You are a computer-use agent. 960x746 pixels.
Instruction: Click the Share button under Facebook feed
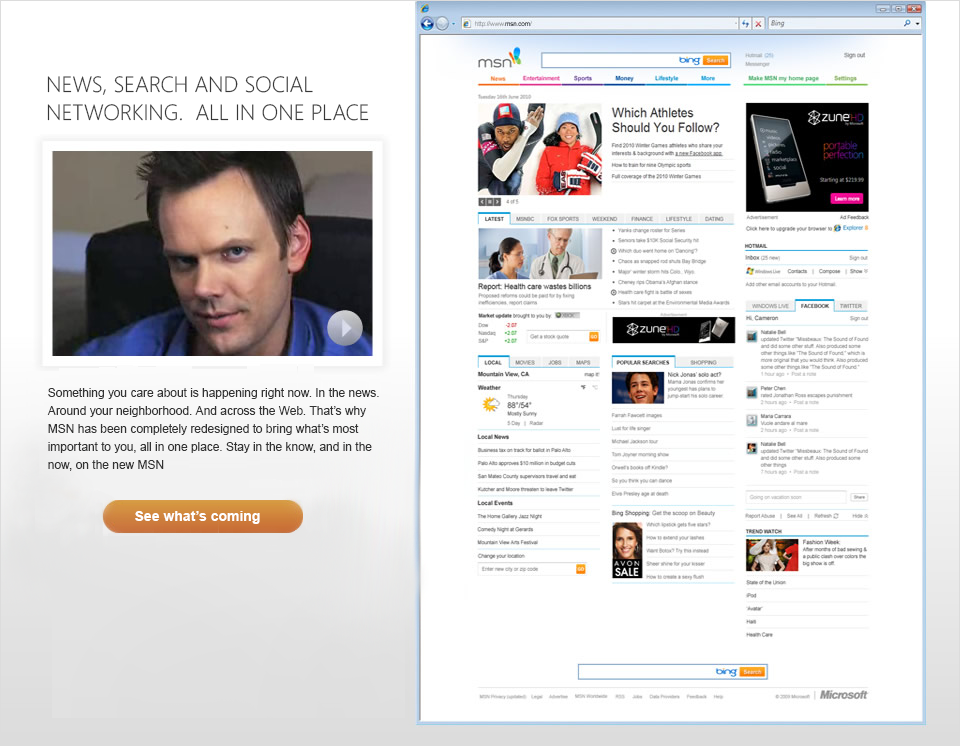(x=859, y=497)
